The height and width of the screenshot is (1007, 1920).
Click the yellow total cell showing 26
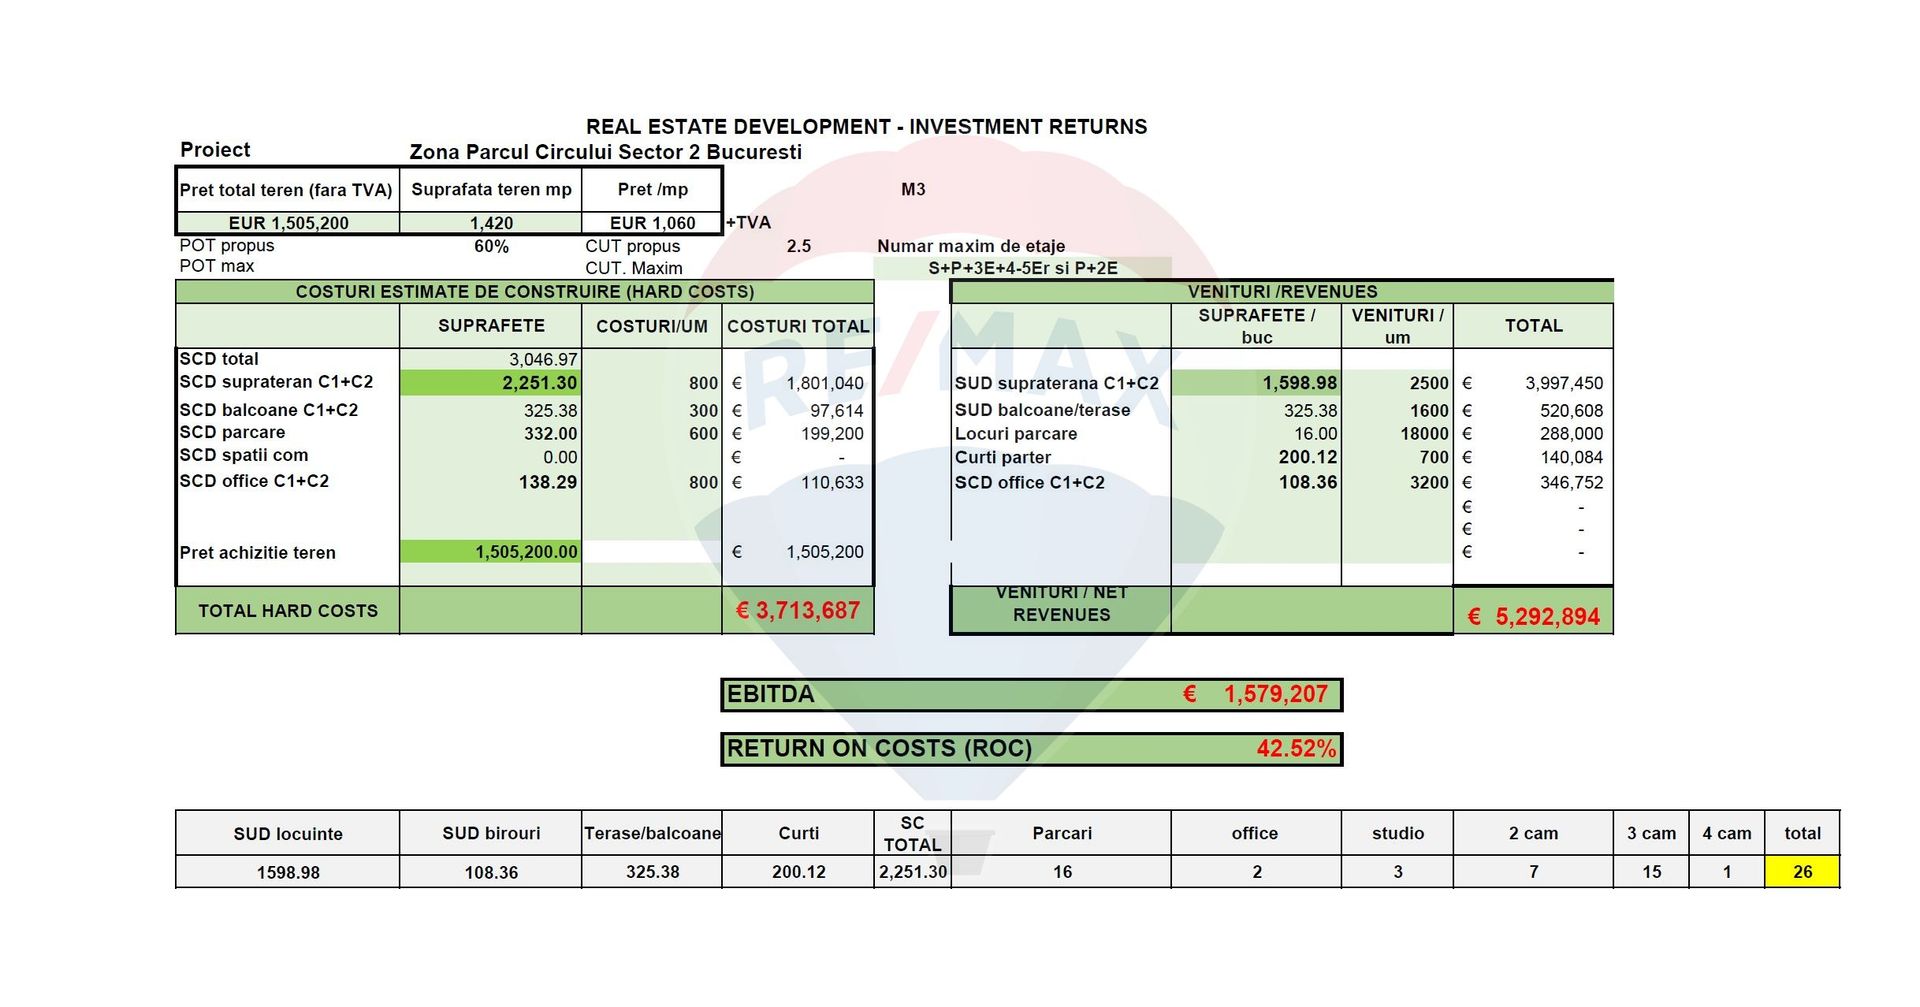[x=1802, y=872]
